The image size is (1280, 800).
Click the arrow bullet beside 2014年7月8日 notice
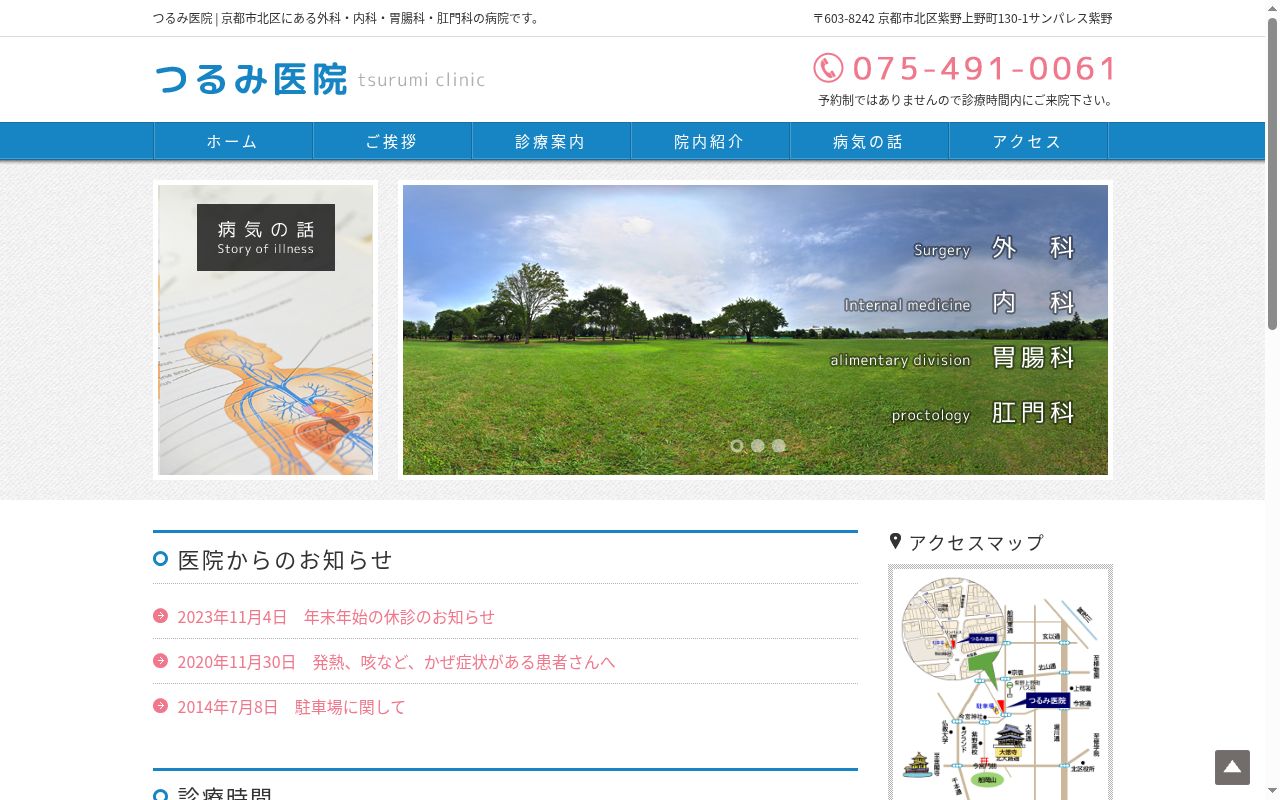coord(160,706)
